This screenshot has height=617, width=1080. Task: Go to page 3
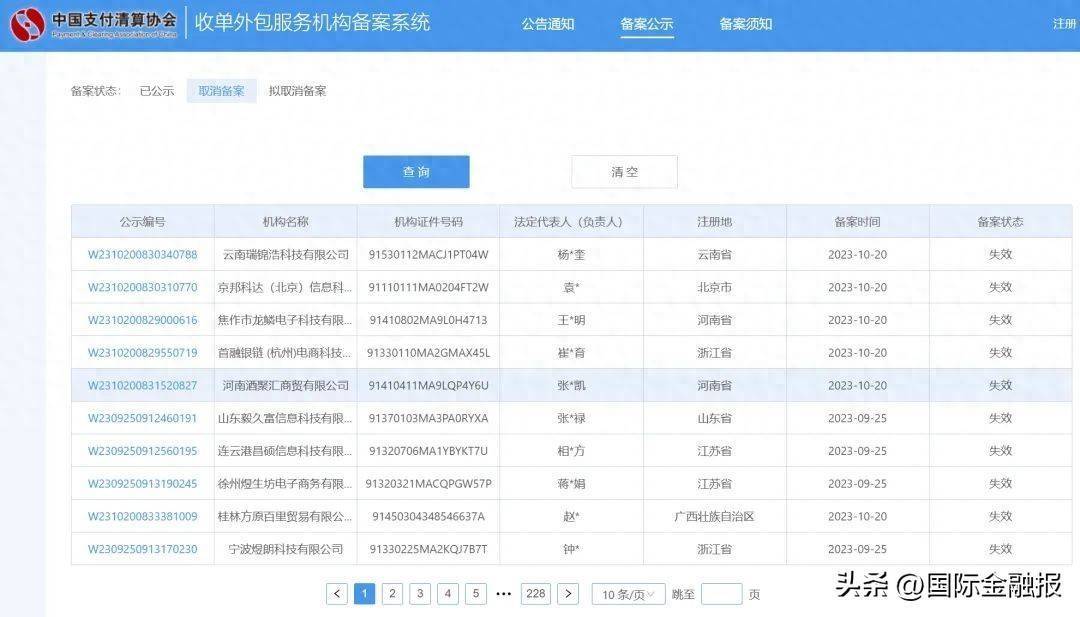coord(421,594)
